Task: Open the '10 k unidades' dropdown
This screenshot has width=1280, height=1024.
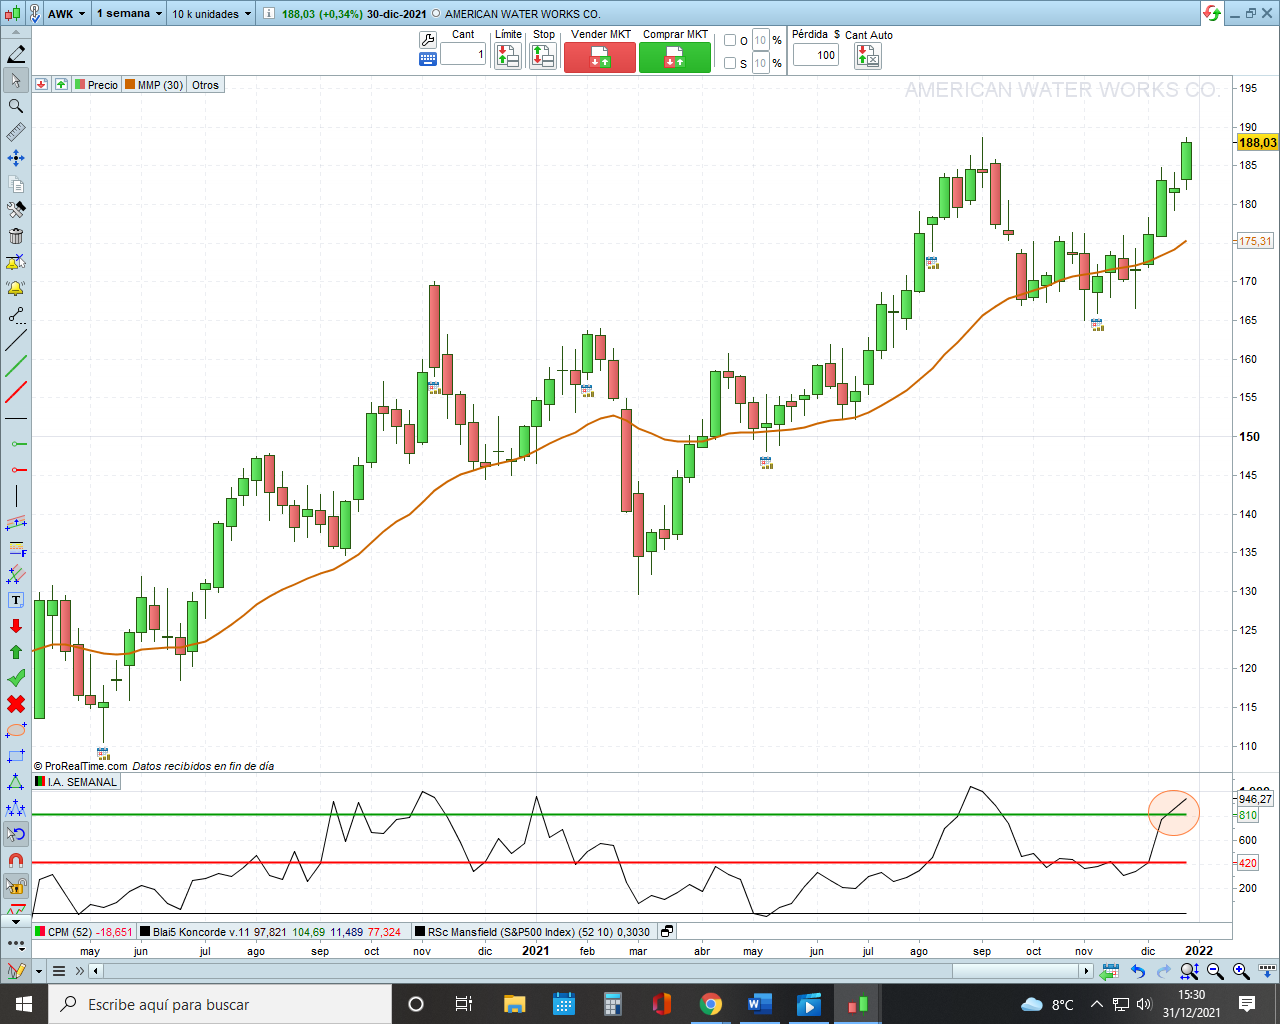Action: pyautogui.click(x=211, y=14)
